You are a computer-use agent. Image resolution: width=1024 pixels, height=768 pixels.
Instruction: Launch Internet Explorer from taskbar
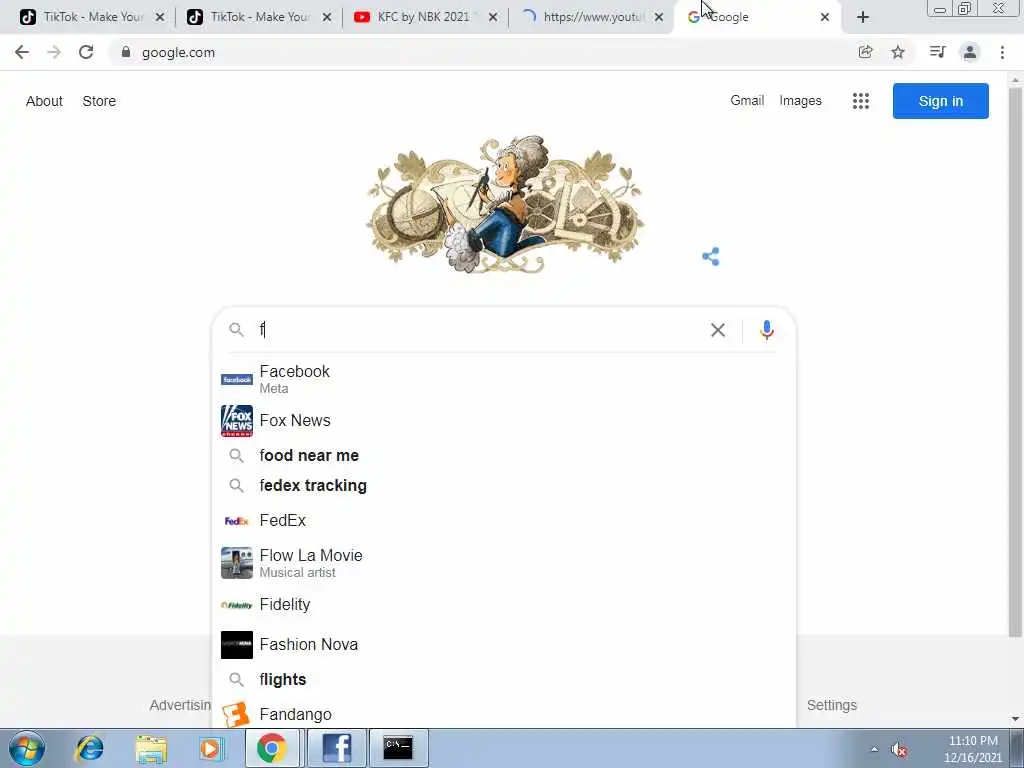pyautogui.click(x=89, y=748)
